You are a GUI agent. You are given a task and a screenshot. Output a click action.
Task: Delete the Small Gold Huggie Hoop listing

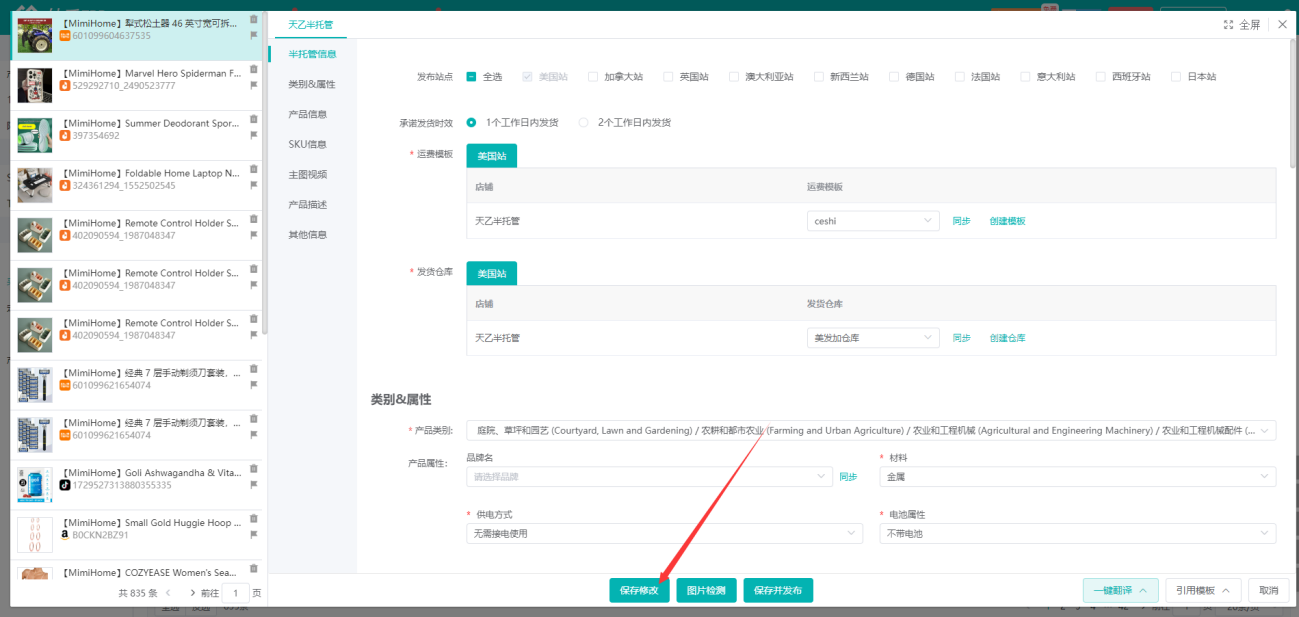(x=253, y=519)
